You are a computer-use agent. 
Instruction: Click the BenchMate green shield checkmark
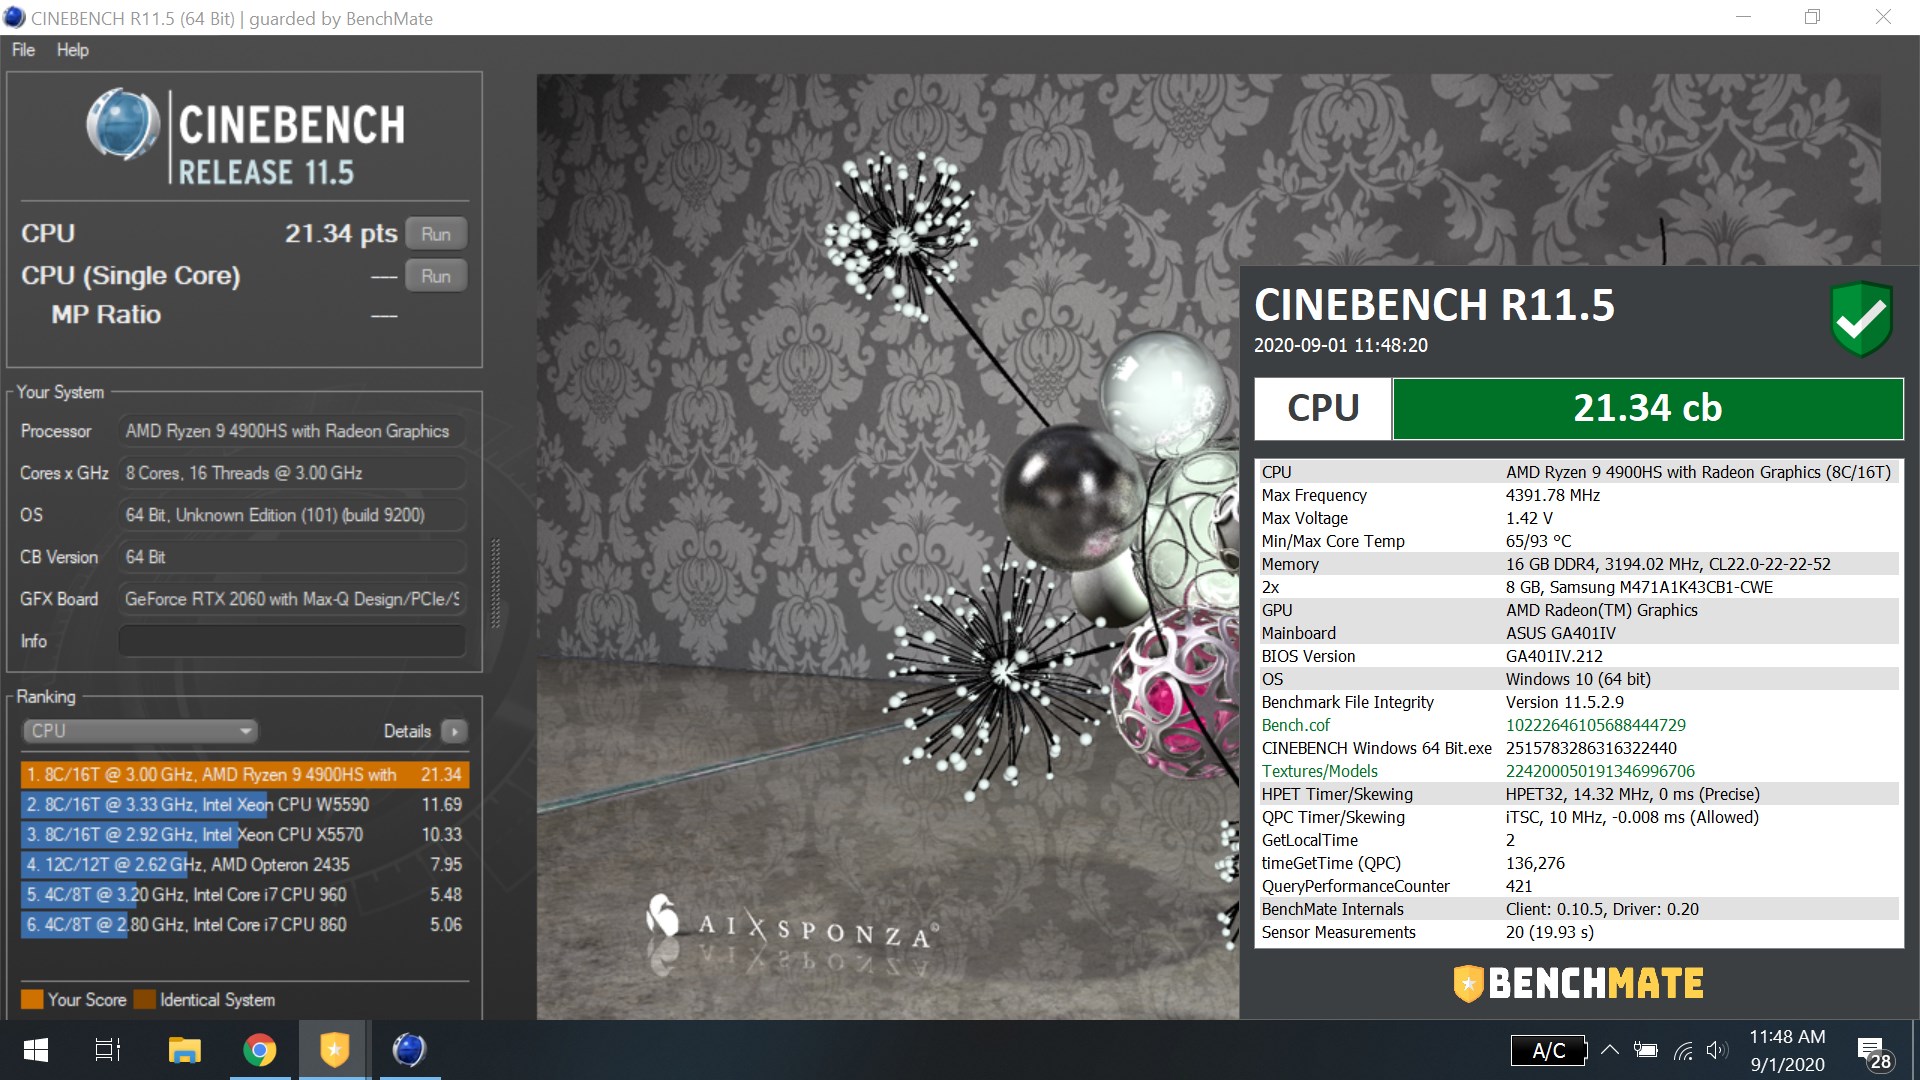tap(1861, 319)
